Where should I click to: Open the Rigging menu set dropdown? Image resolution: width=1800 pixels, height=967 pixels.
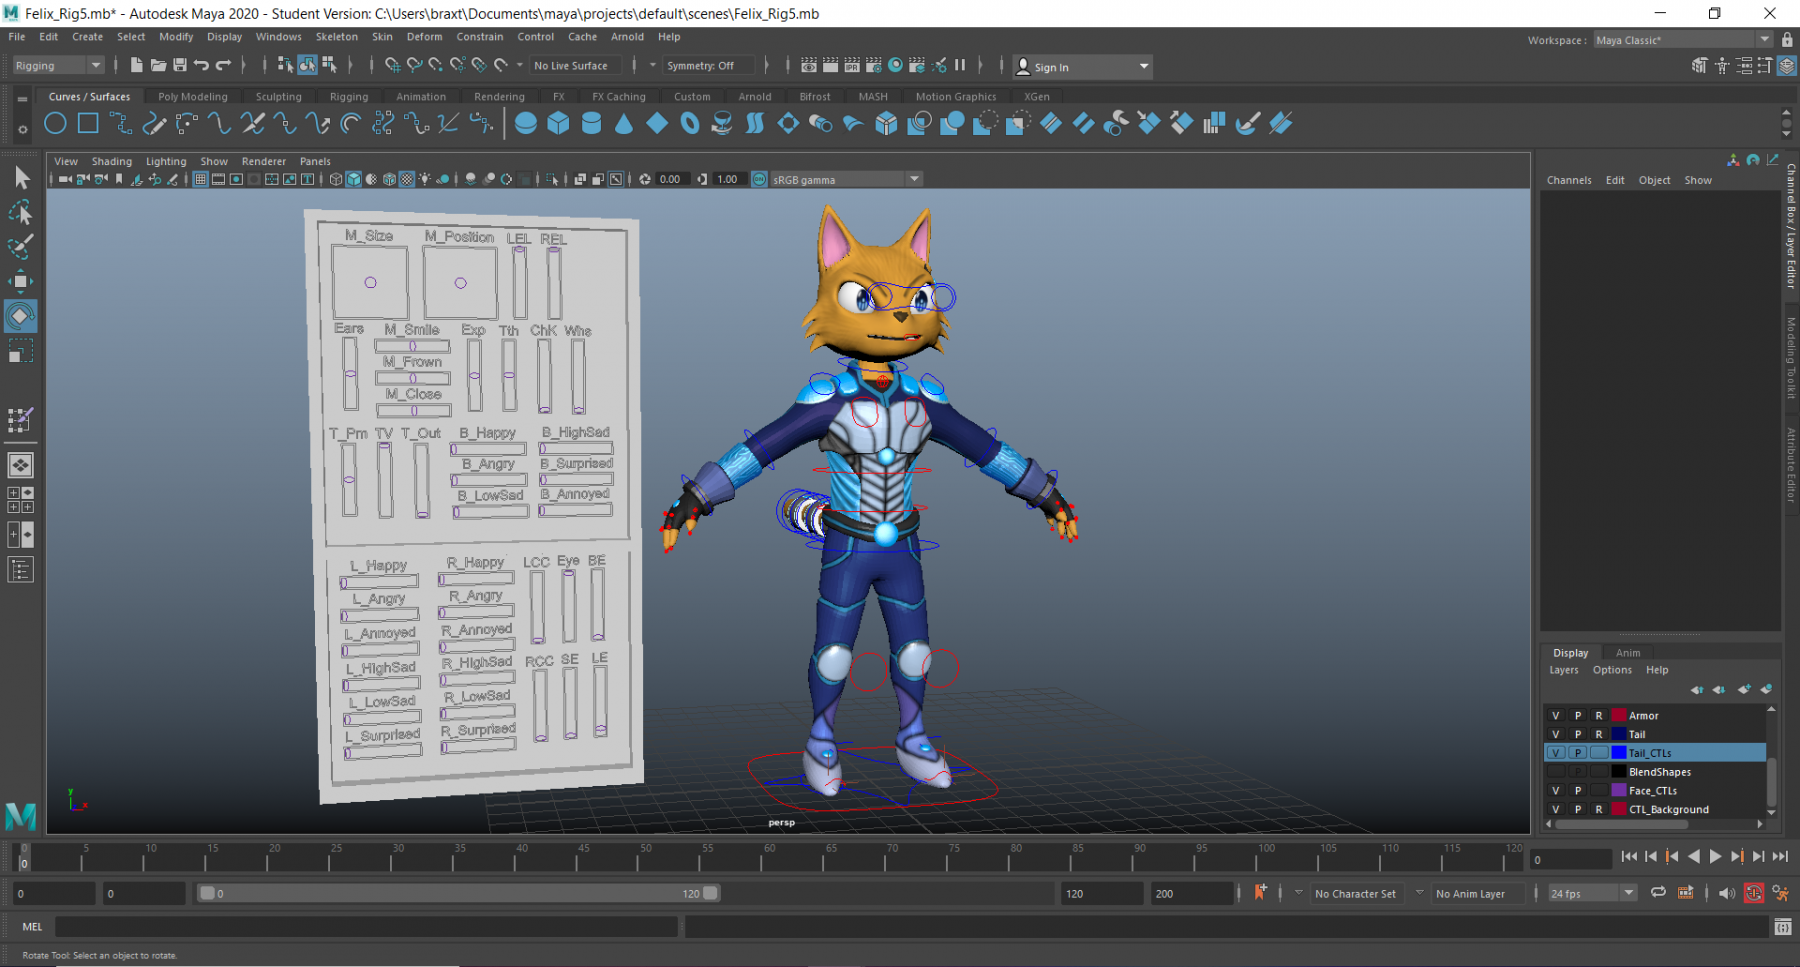(x=58, y=65)
